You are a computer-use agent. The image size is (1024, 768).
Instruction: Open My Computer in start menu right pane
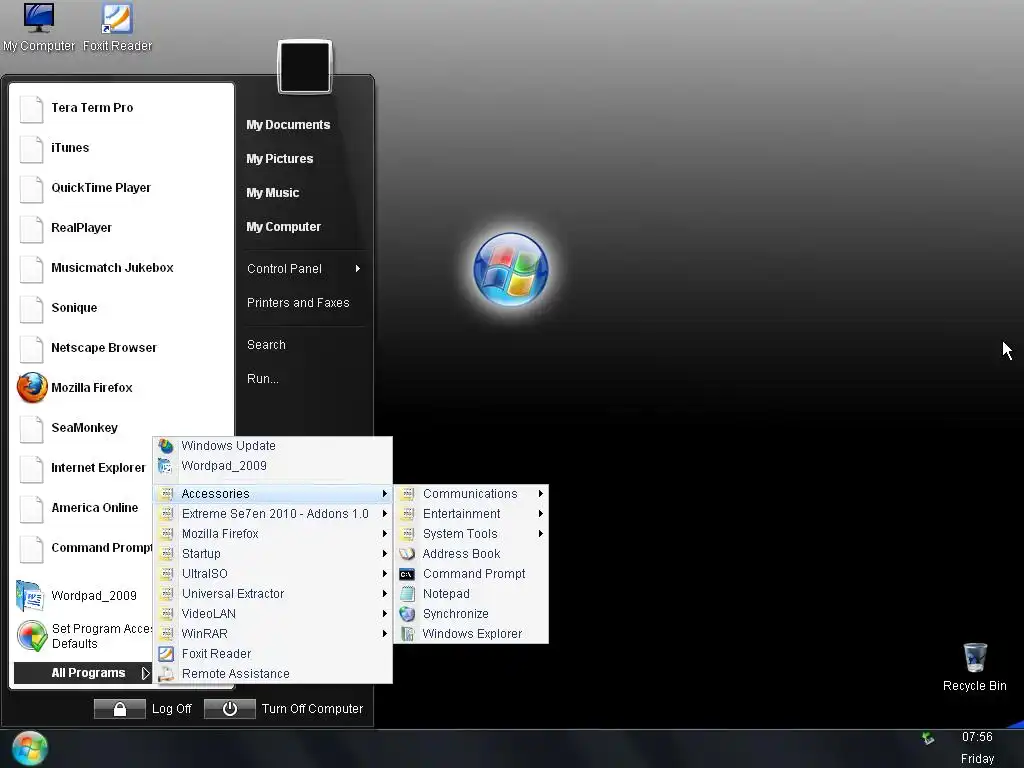283,227
